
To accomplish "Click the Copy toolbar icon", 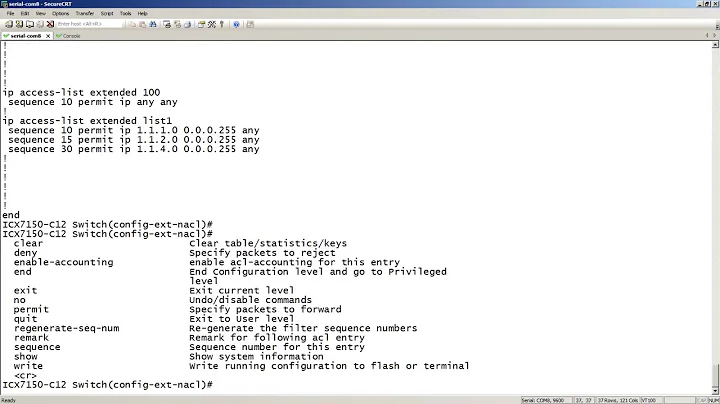I will point(132,24).
